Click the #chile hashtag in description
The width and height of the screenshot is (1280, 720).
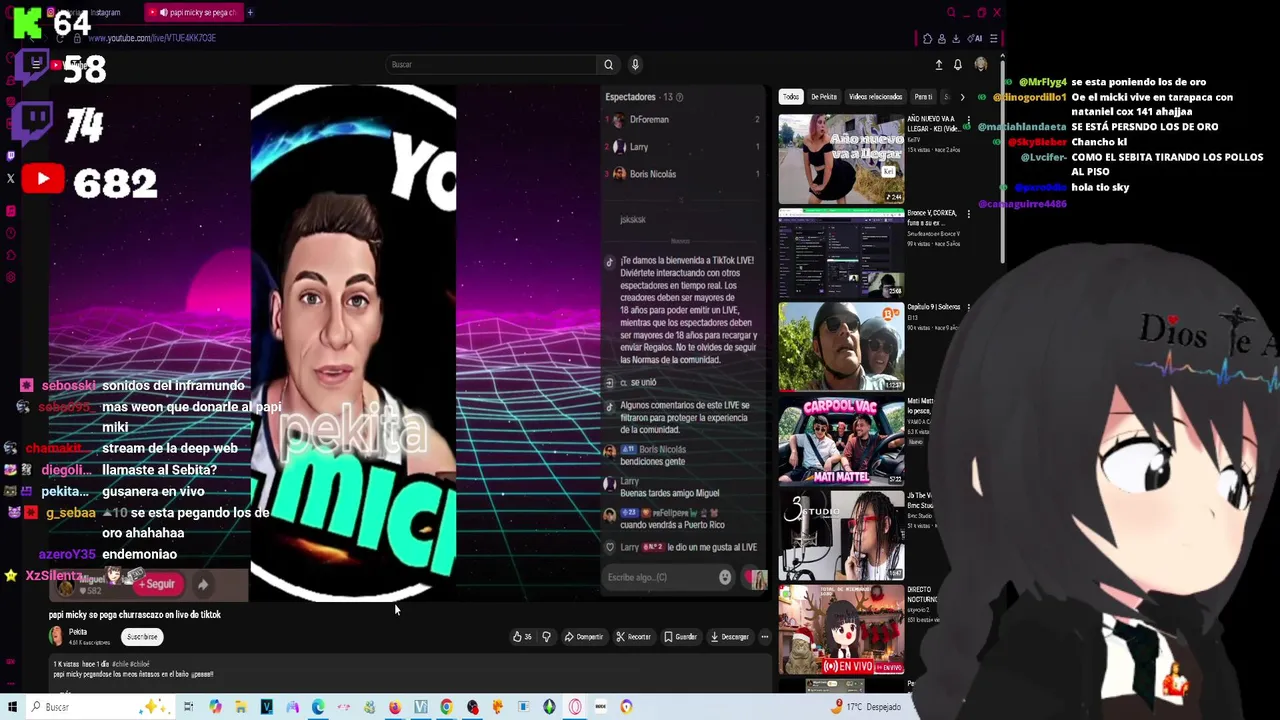coord(121,664)
